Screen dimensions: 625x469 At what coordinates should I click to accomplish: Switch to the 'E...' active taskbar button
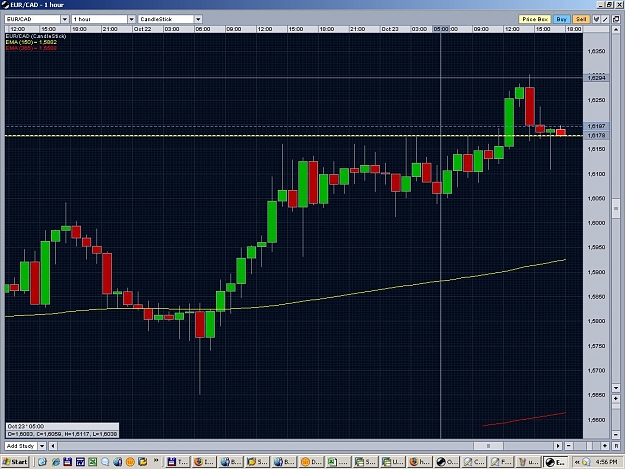(x=556, y=462)
